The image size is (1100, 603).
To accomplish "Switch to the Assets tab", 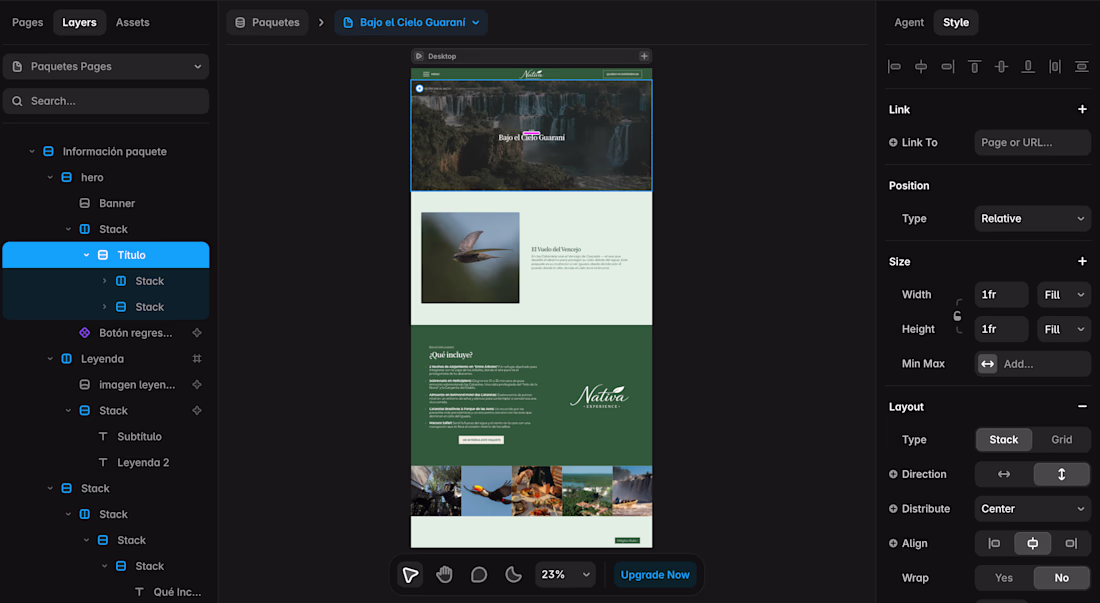I will 133,22.
